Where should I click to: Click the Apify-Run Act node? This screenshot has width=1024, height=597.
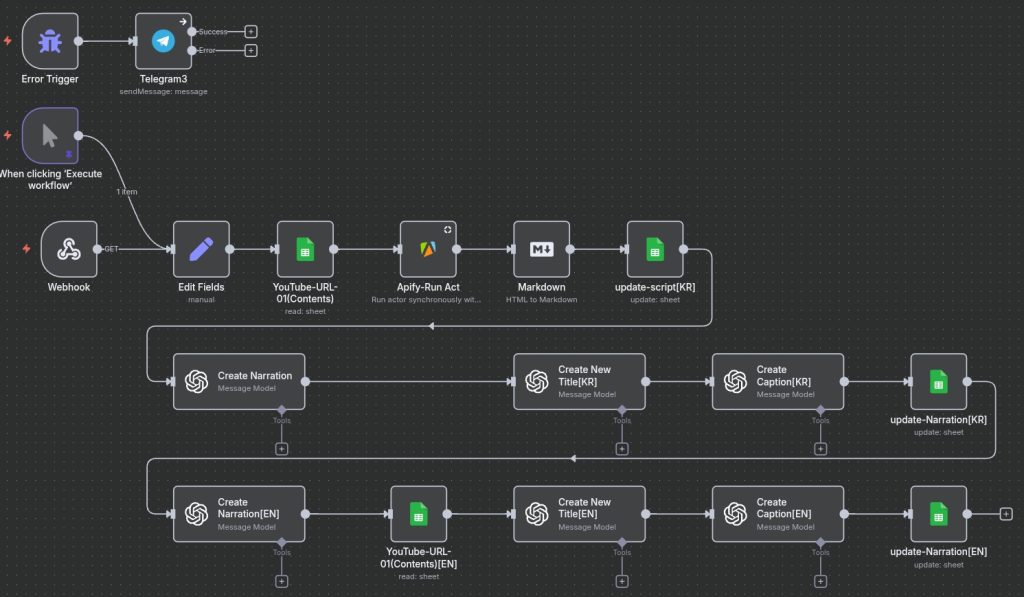tap(428, 249)
